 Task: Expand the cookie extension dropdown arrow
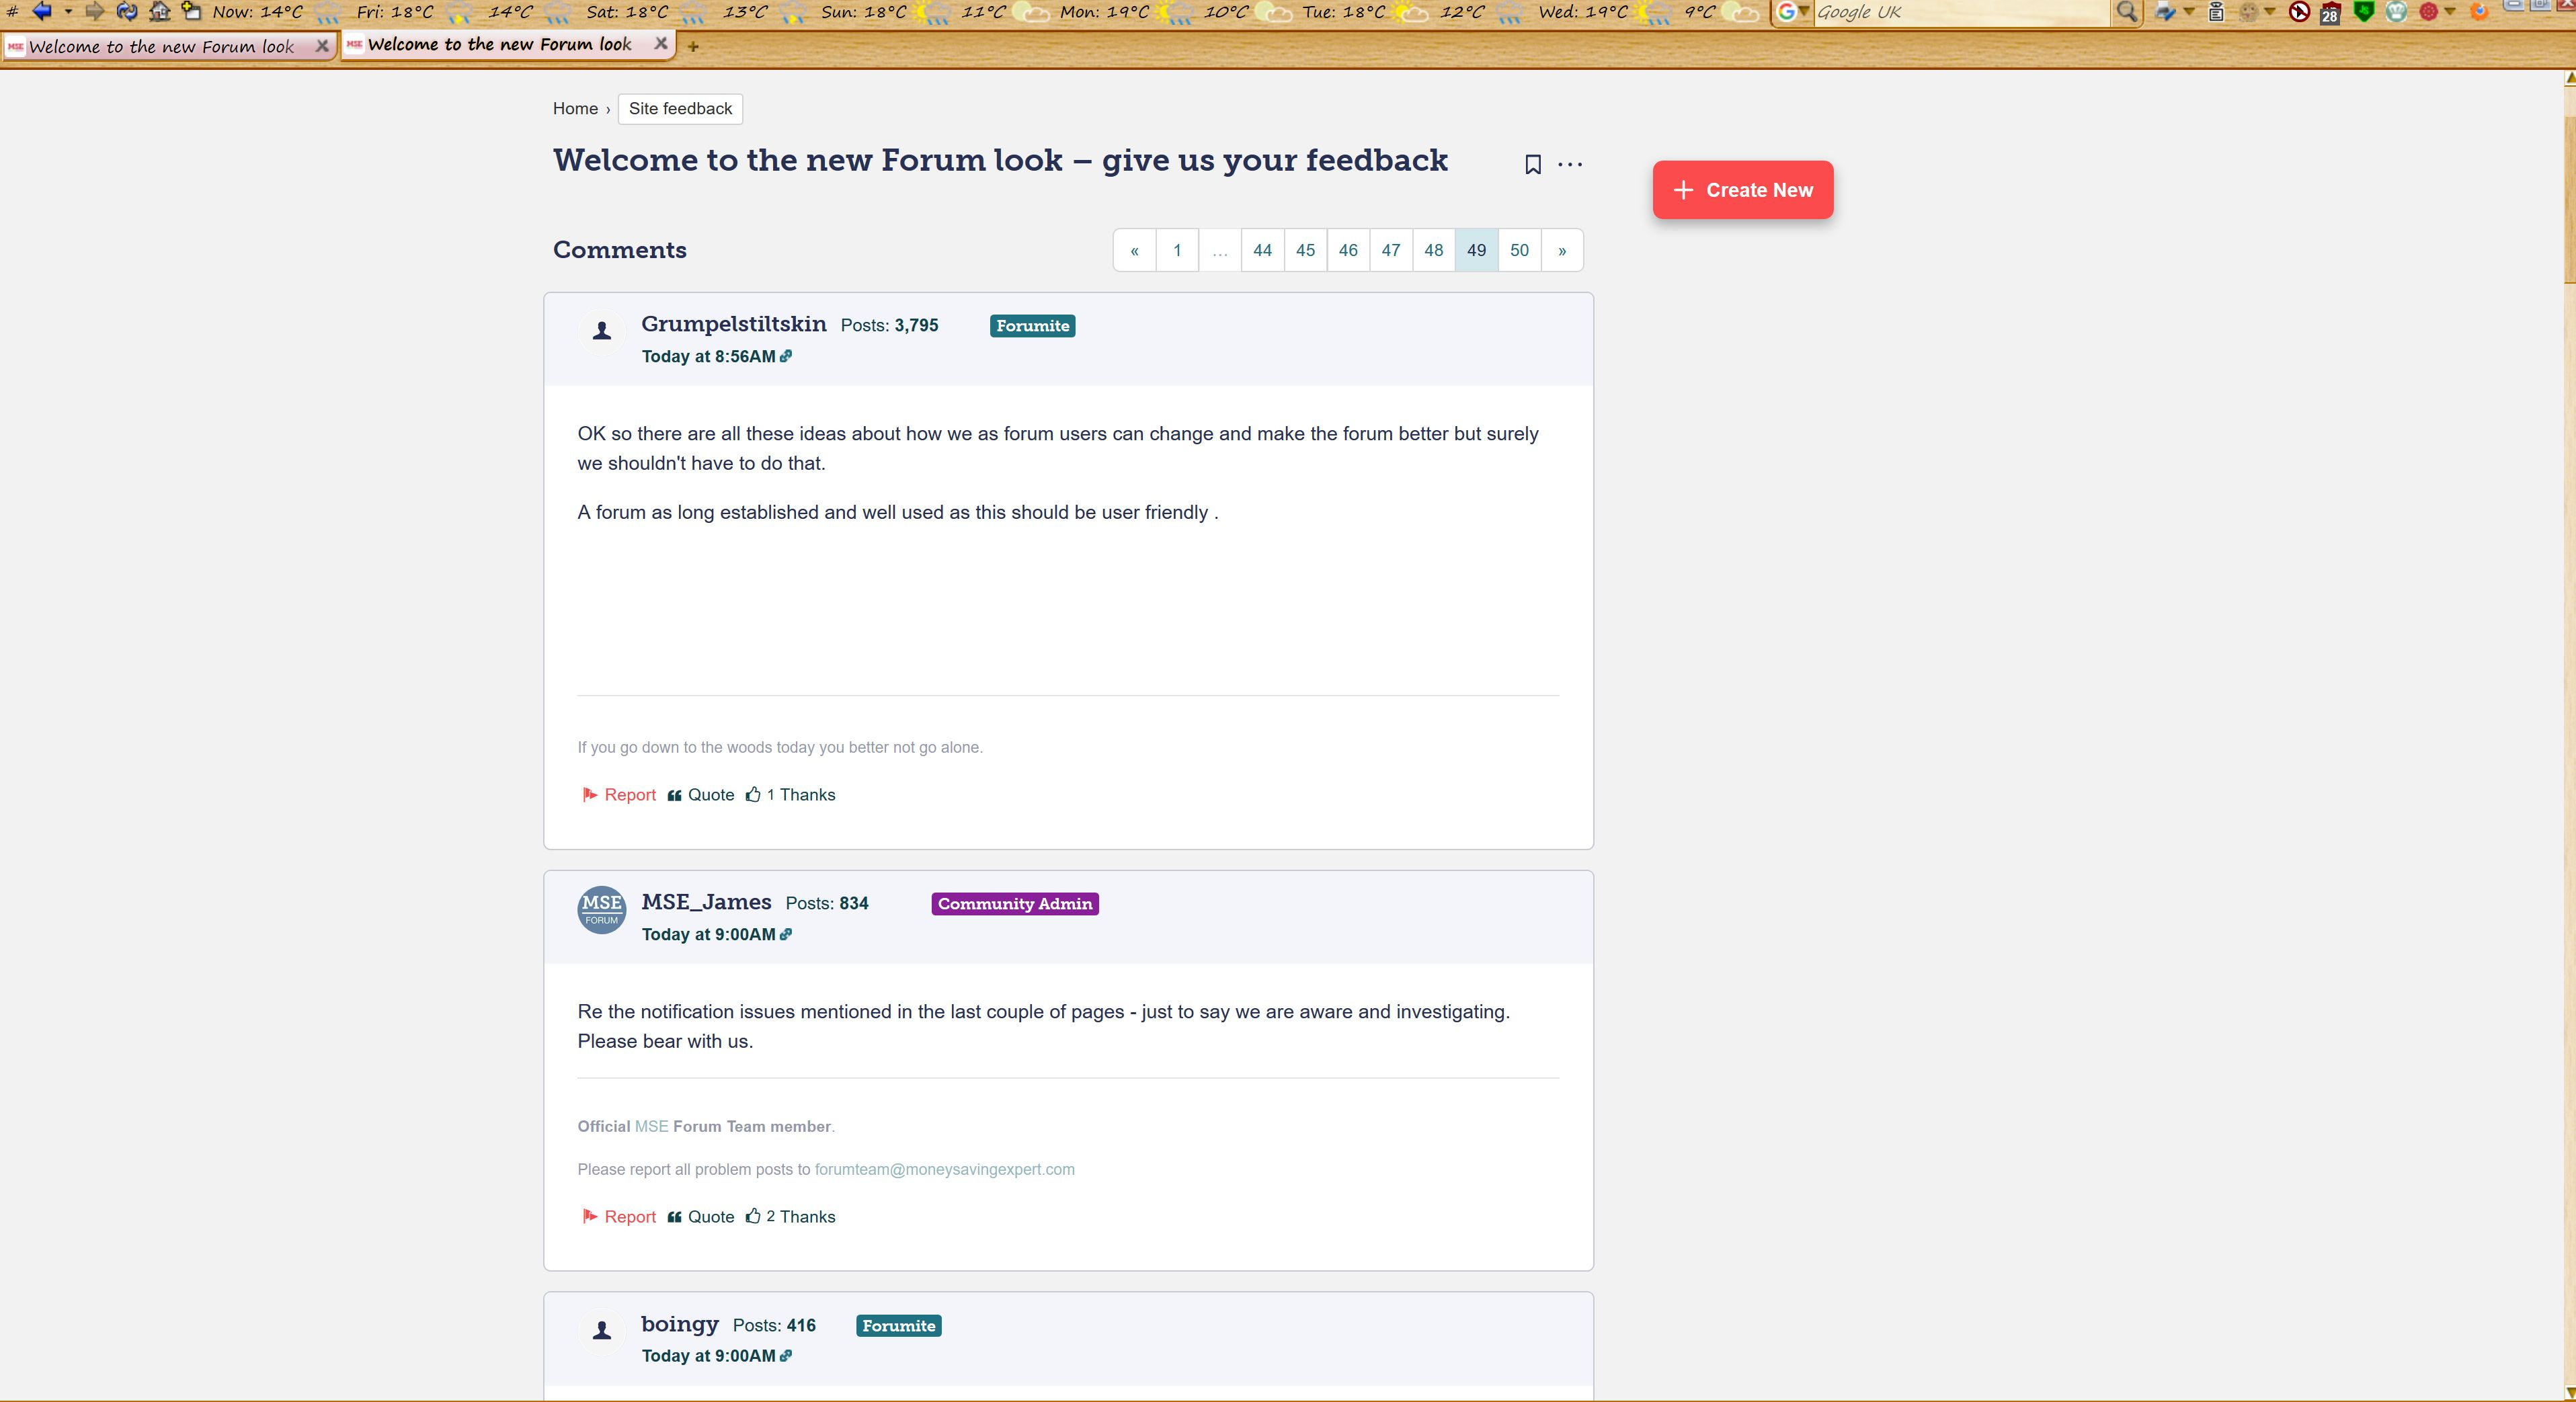[x=2270, y=11]
